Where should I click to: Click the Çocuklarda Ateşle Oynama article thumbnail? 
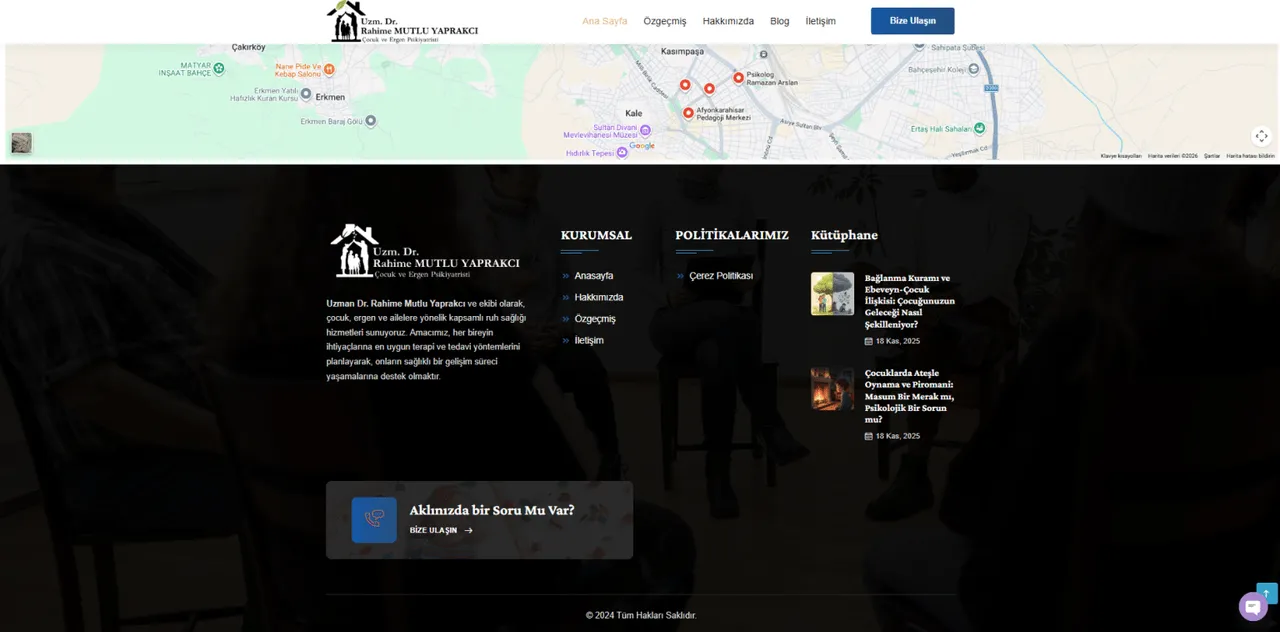[x=833, y=389]
